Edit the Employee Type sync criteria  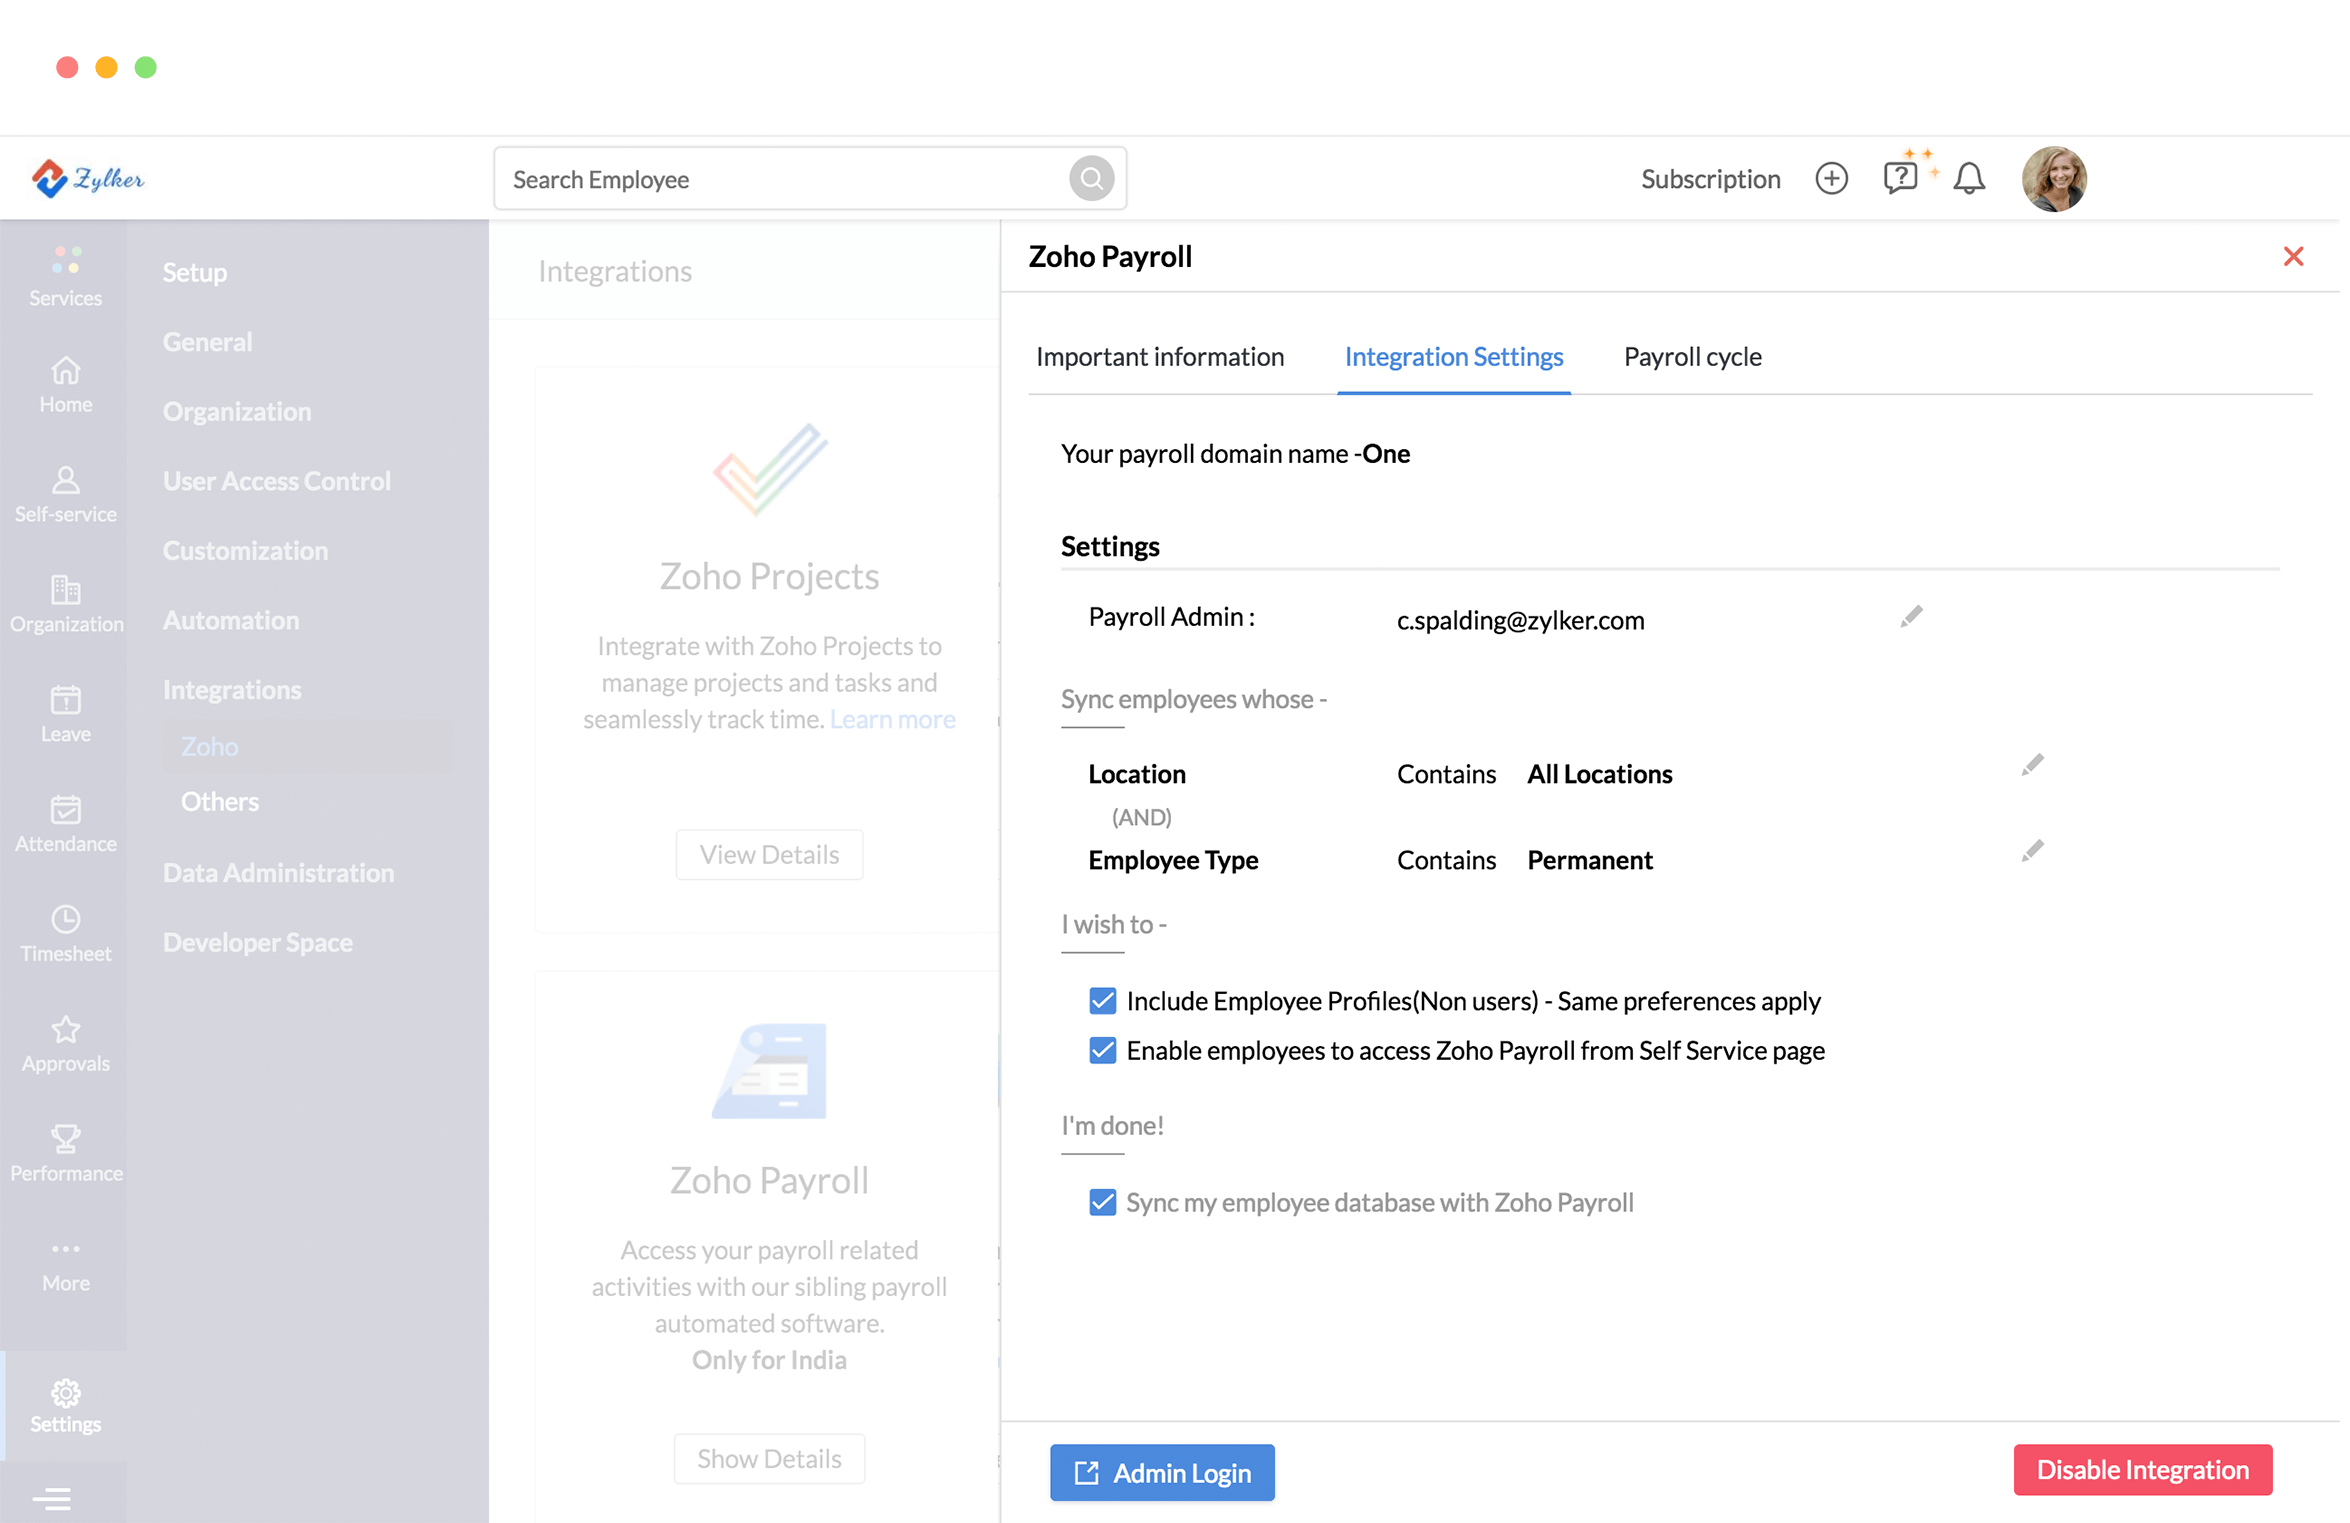(2031, 852)
